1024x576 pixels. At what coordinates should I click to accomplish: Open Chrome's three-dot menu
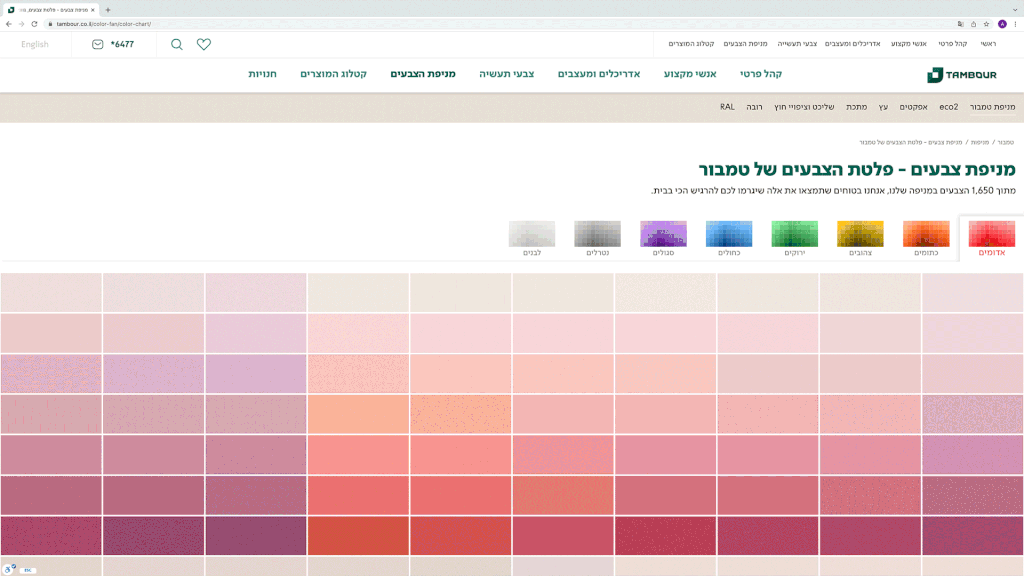coord(1015,23)
